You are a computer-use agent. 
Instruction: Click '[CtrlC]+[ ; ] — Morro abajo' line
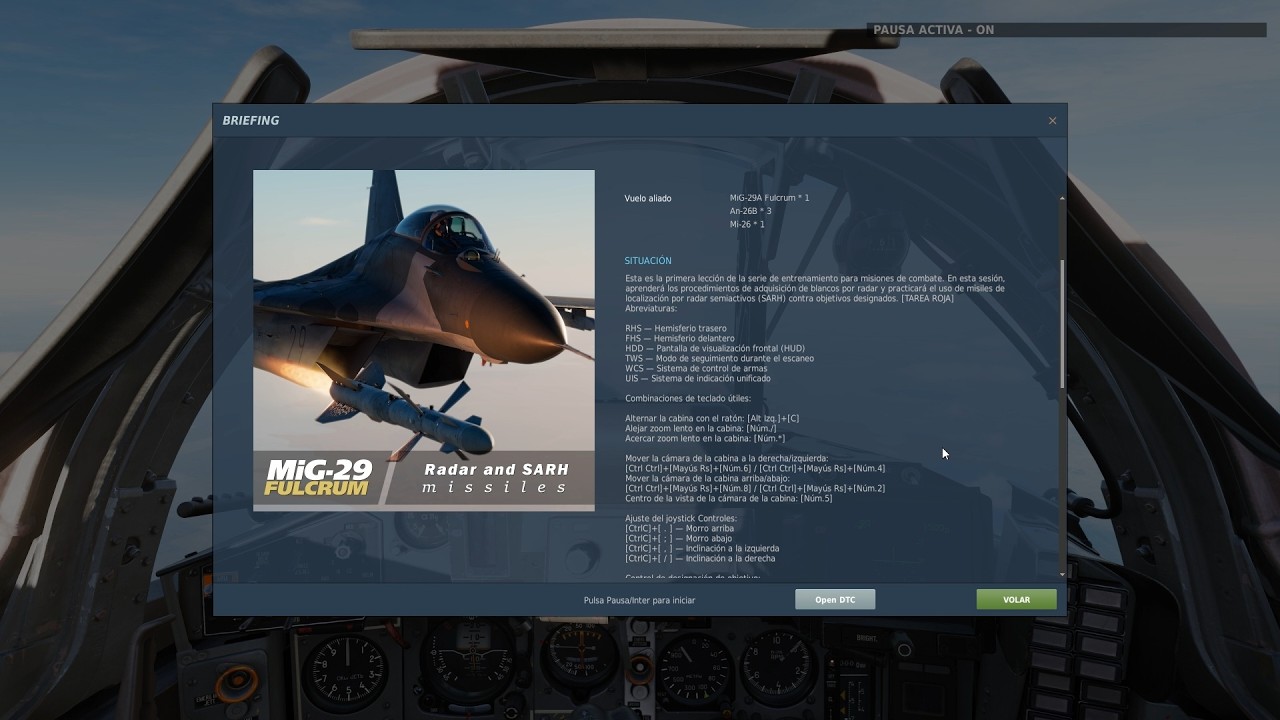tap(678, 538)
